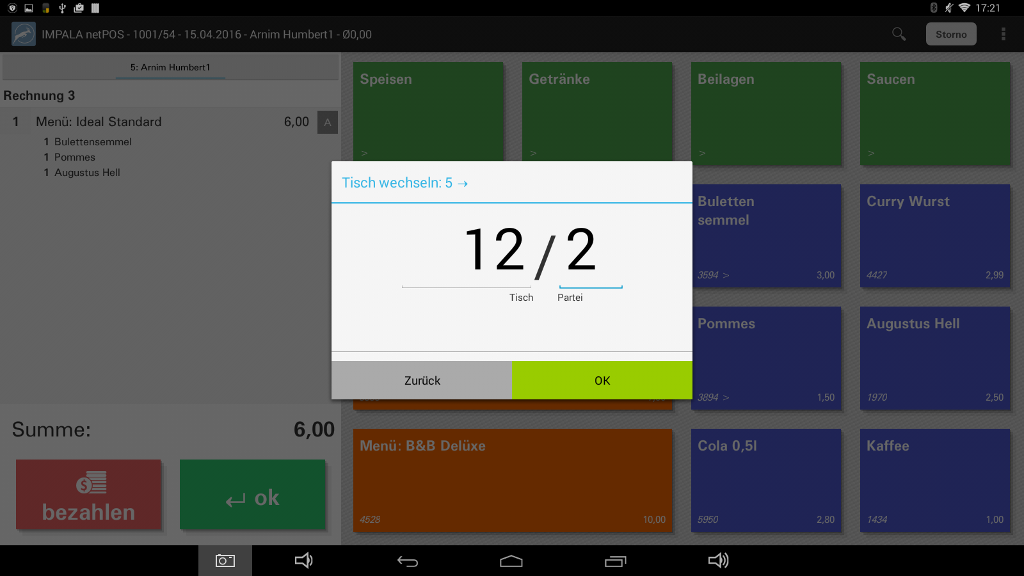The width and height of the screenshot is (1024, 576).
Task: Tap the Android home navigation icon
Action: (x=511, y=561)
